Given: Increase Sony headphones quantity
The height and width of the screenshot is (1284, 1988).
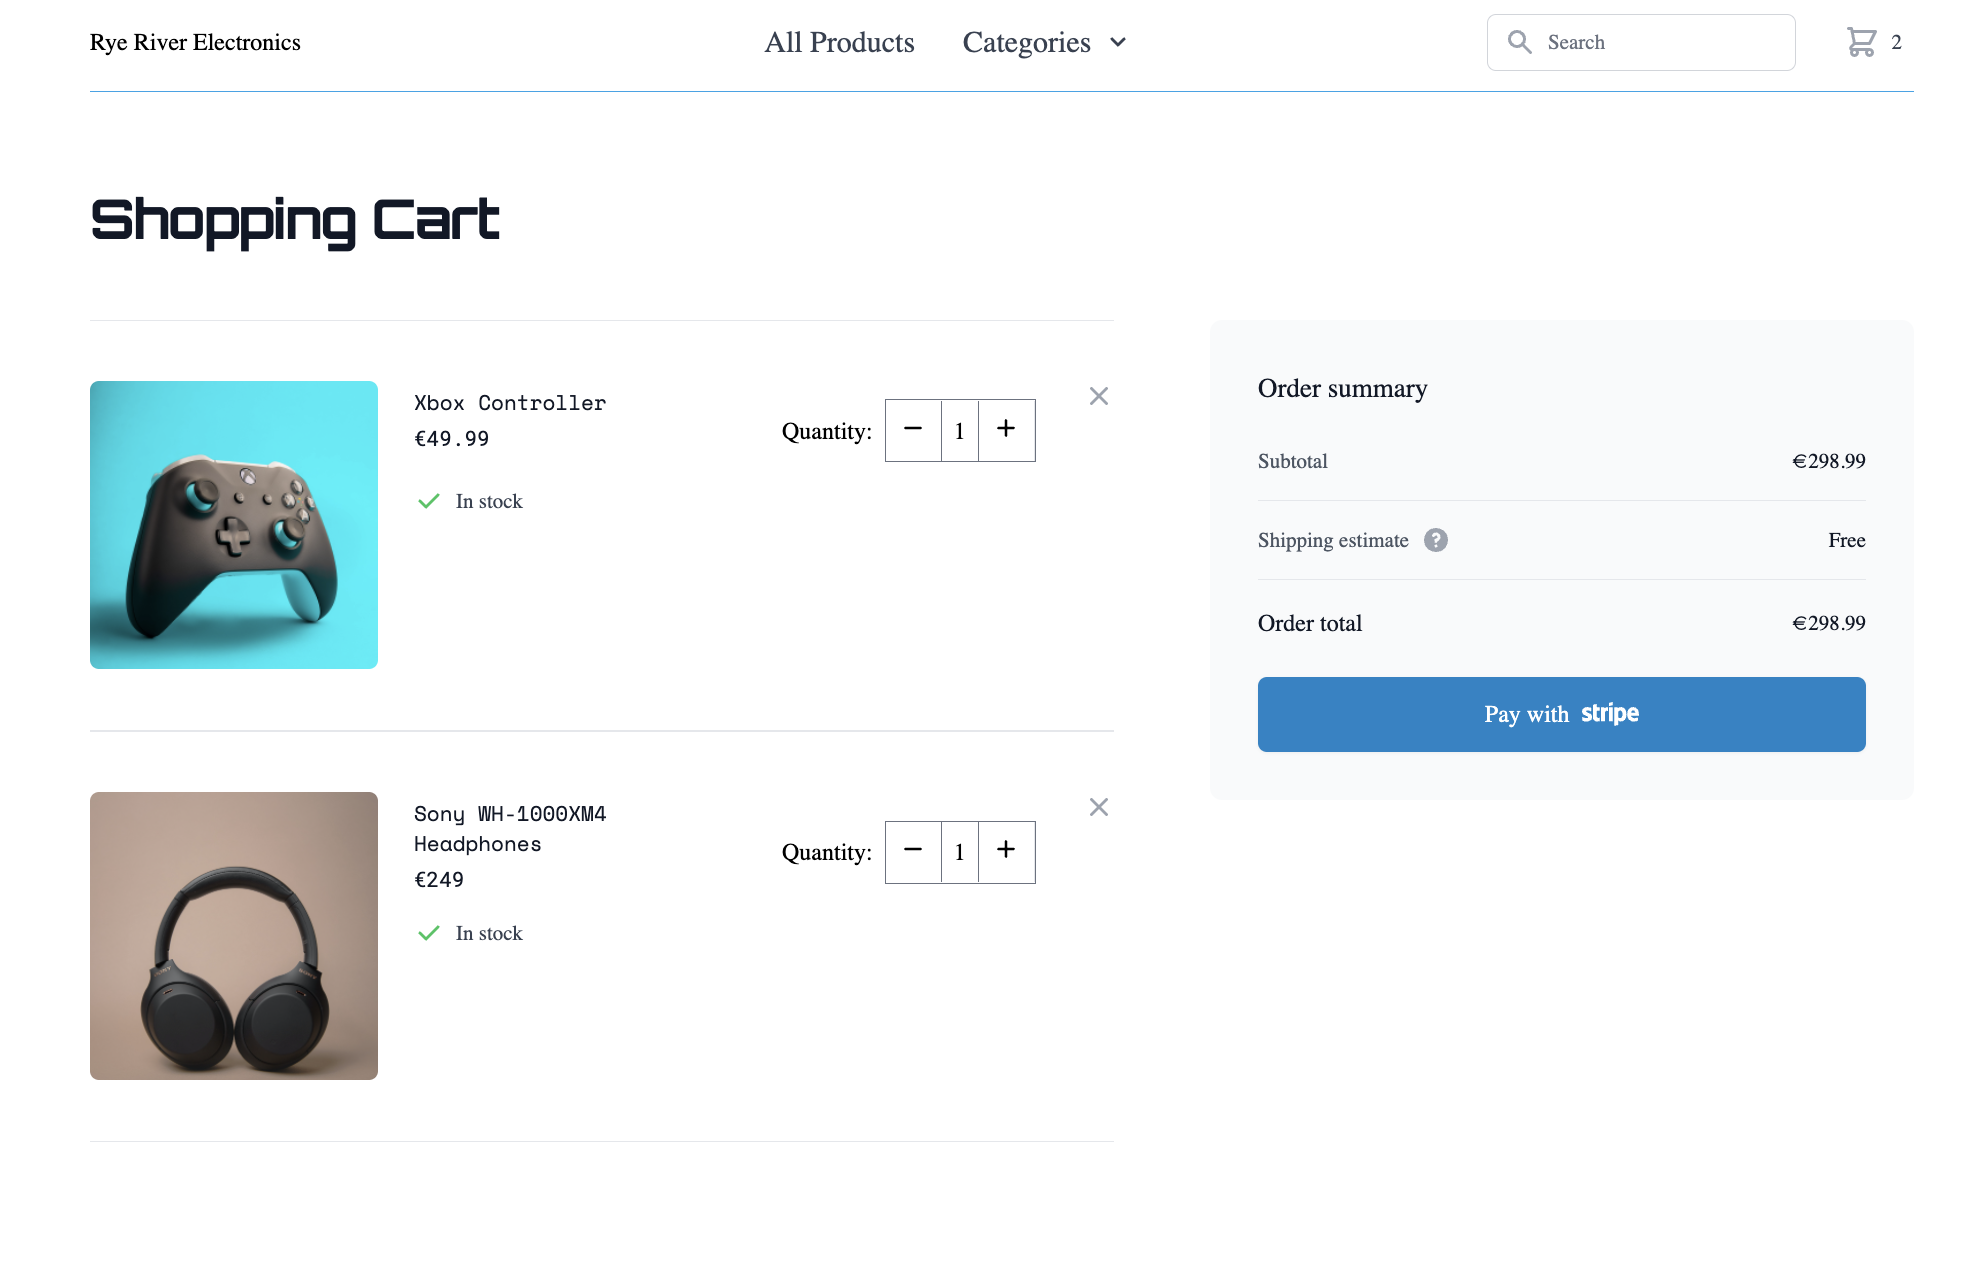Looking at the screenshot, I should [x=1006, y=852].
